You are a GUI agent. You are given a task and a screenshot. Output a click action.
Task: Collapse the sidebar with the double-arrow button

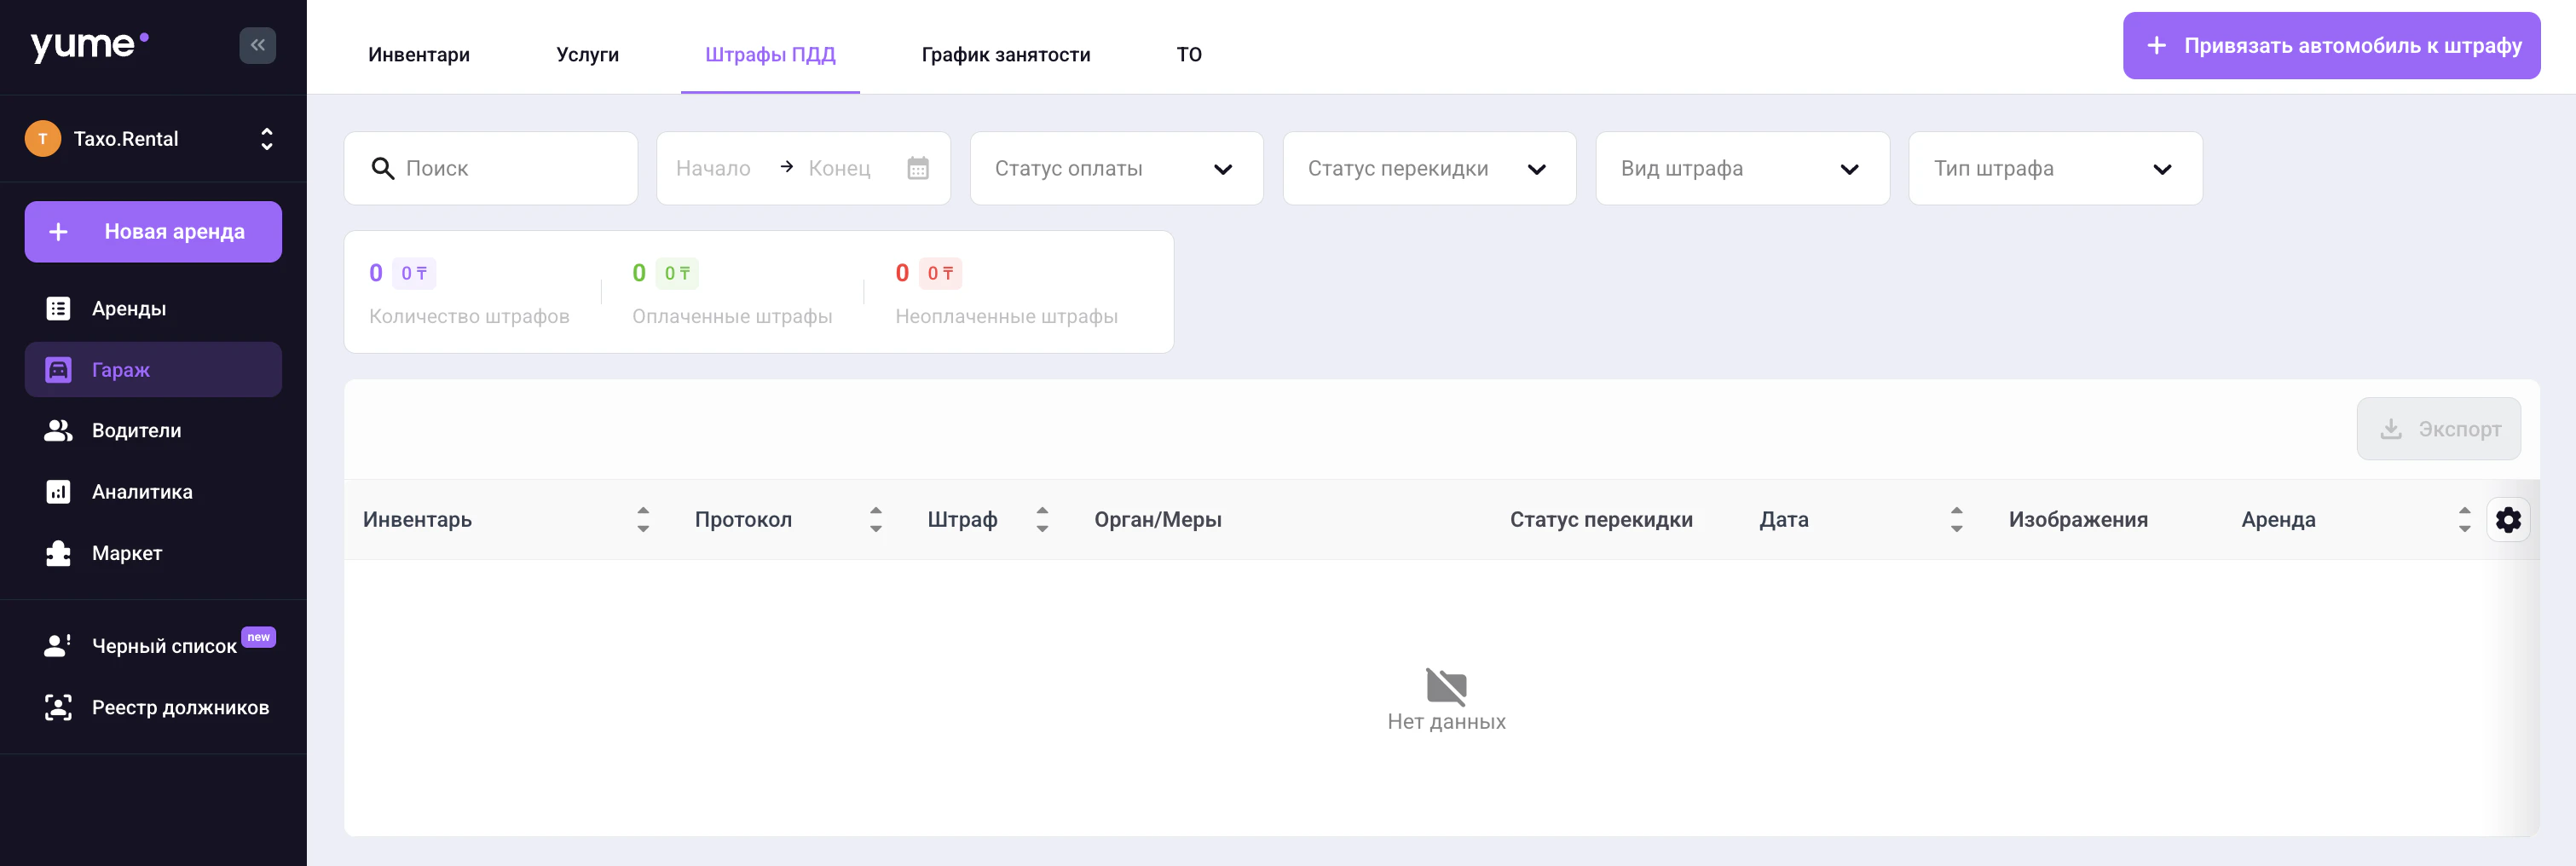(257, 45)
